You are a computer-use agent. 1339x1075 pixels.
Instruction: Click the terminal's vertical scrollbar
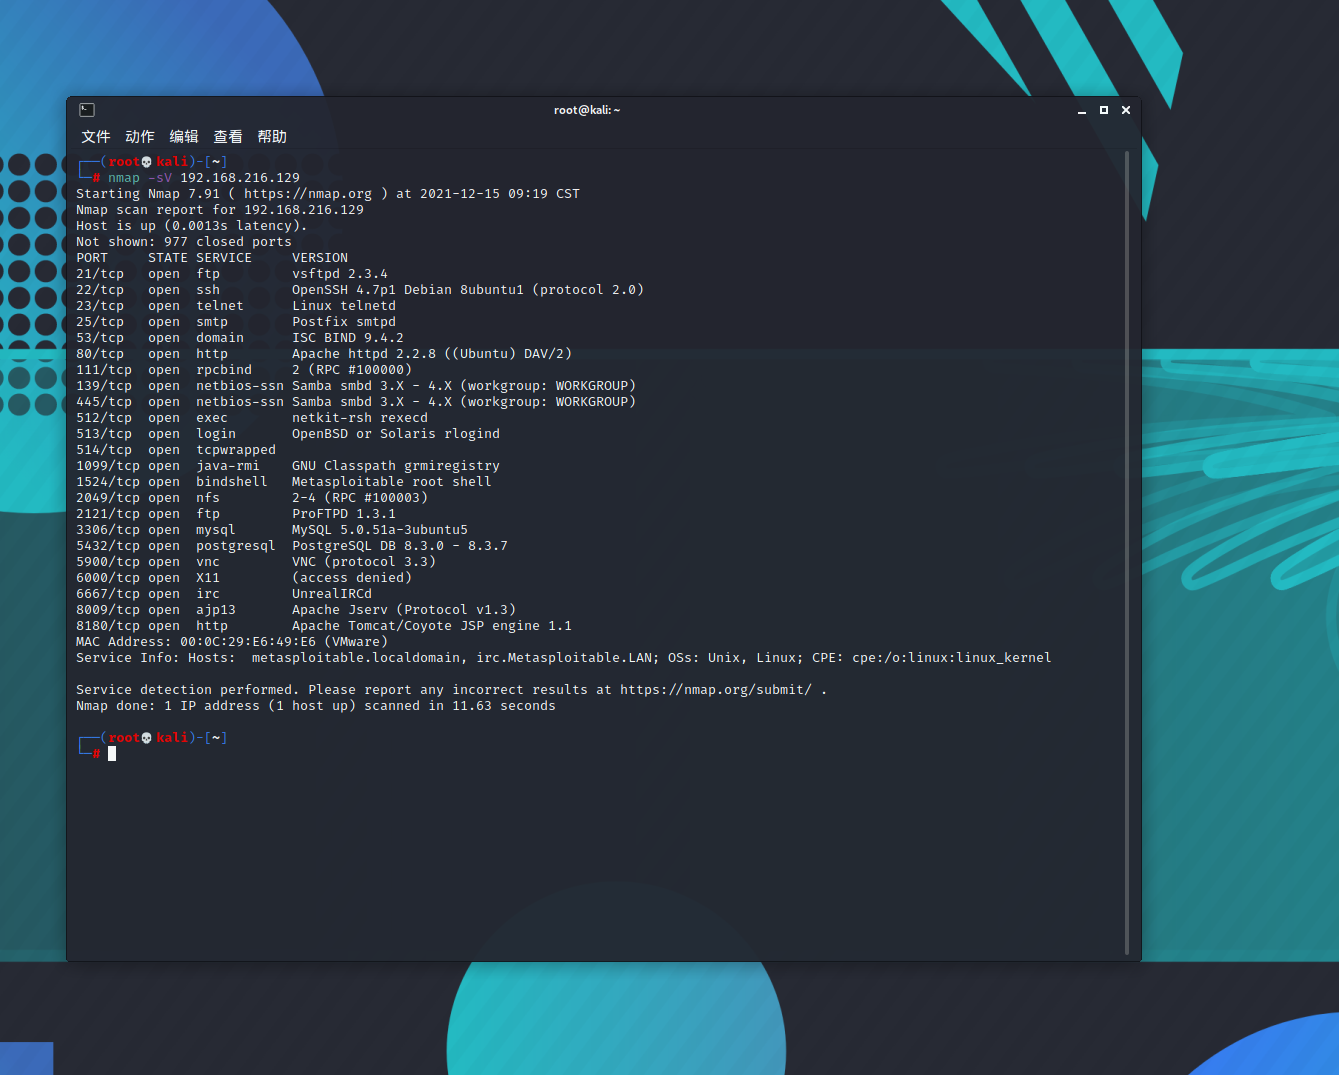pyautogui.click(x=1127, y=553)
